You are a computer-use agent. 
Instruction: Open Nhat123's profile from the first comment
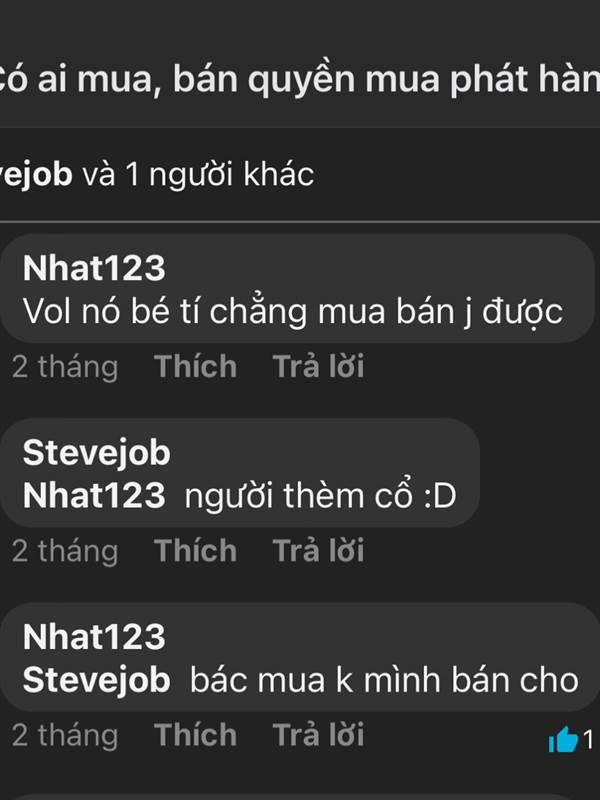click(94, 268)
